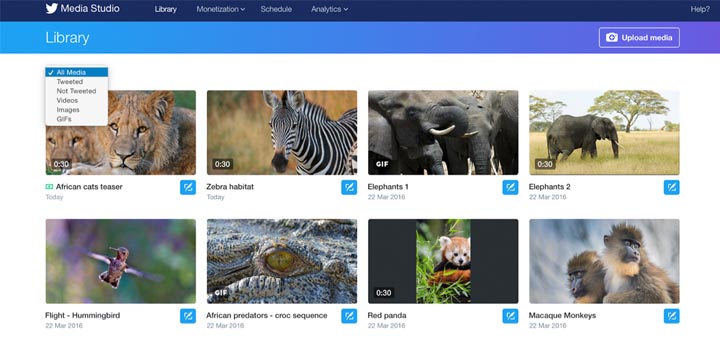
Task: Filter library by Images
Action: pos(77,110)
